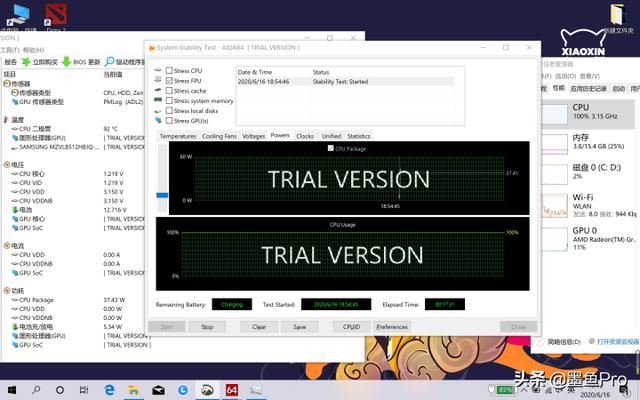
Task: Select 磁盘 0 (C: D:) in Task Manager
Action: pos(588,172)
